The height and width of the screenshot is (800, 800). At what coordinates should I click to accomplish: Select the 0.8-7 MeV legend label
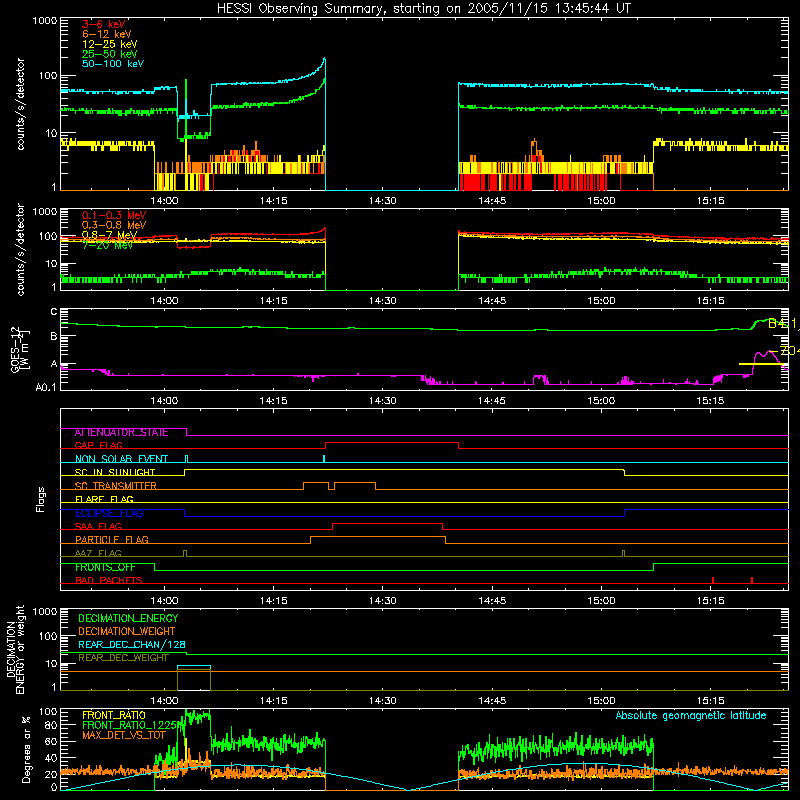(109, 235)
